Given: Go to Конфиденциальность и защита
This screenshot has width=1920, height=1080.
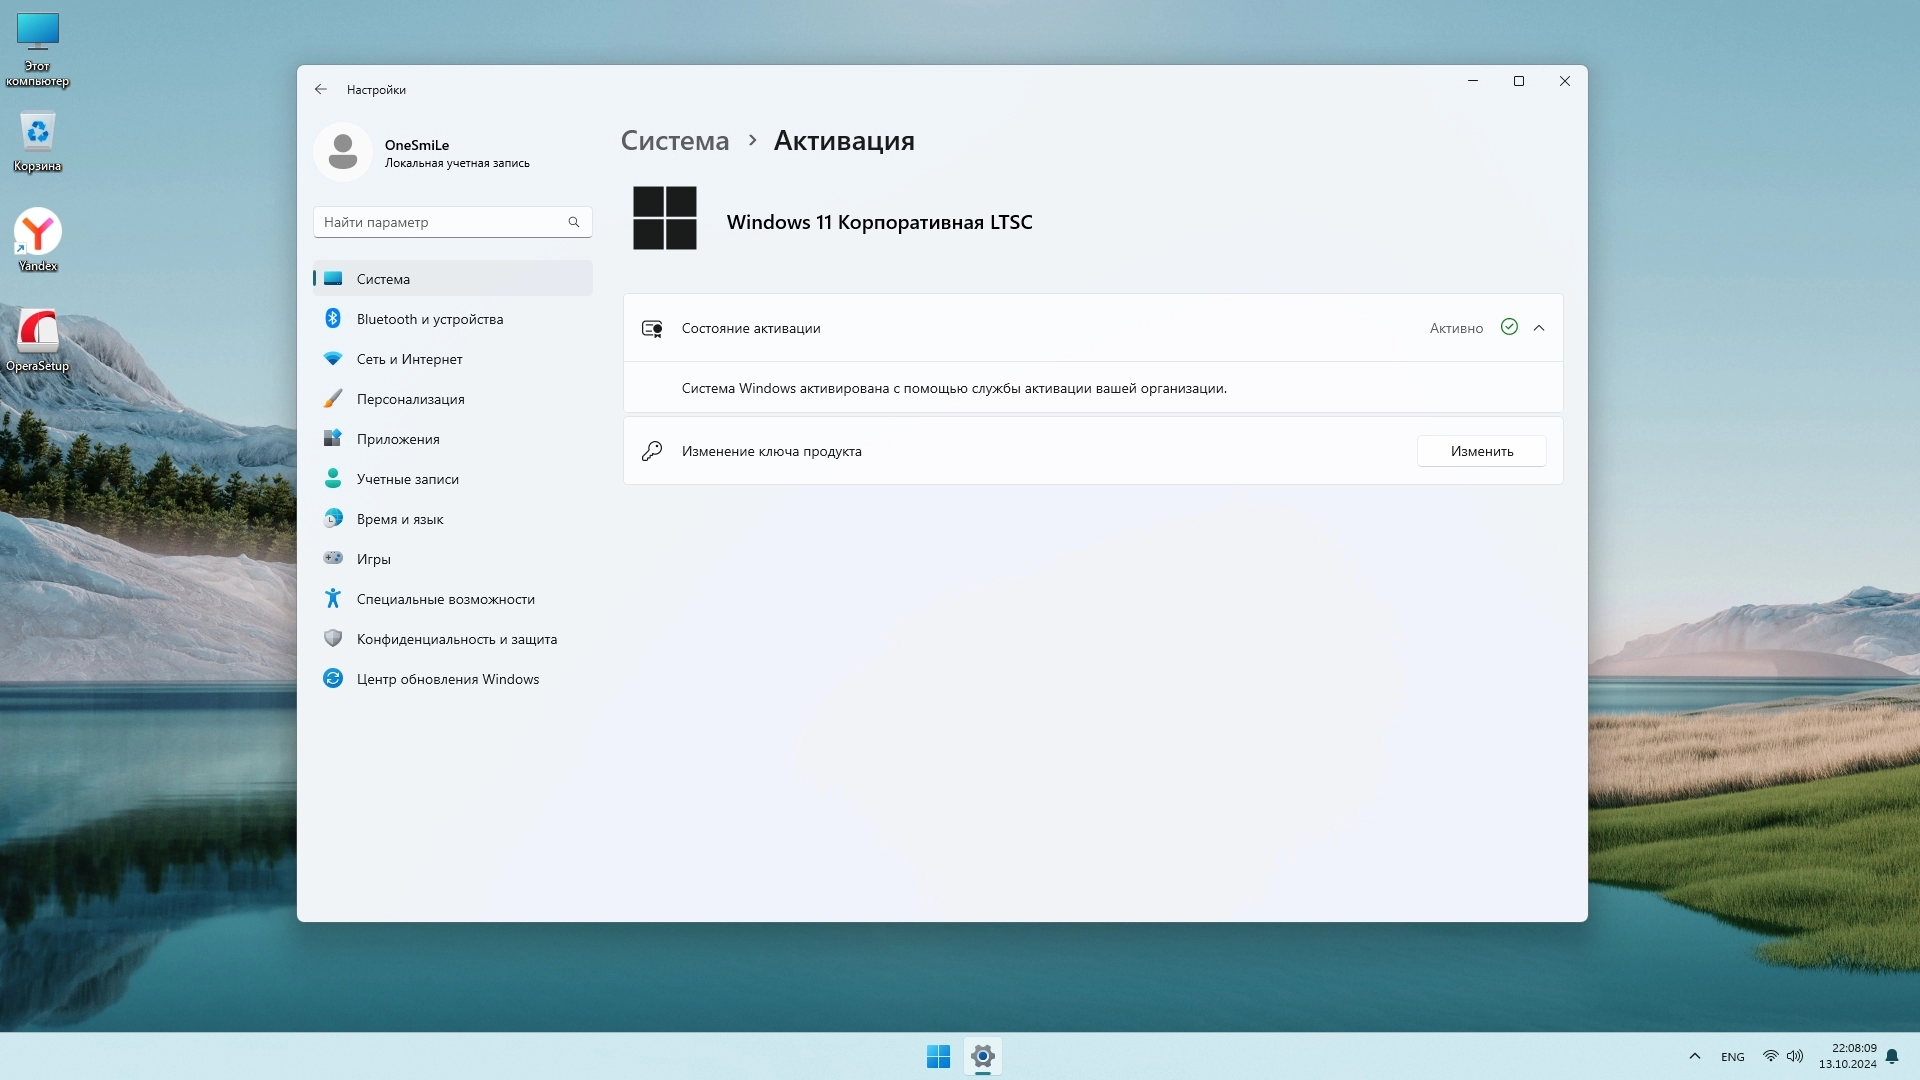Looking at the screenshot, I should tap(456, 639).
